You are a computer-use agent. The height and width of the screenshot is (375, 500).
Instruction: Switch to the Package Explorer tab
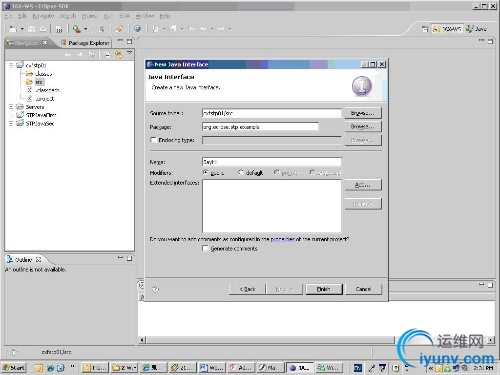(x=85, y=43)
